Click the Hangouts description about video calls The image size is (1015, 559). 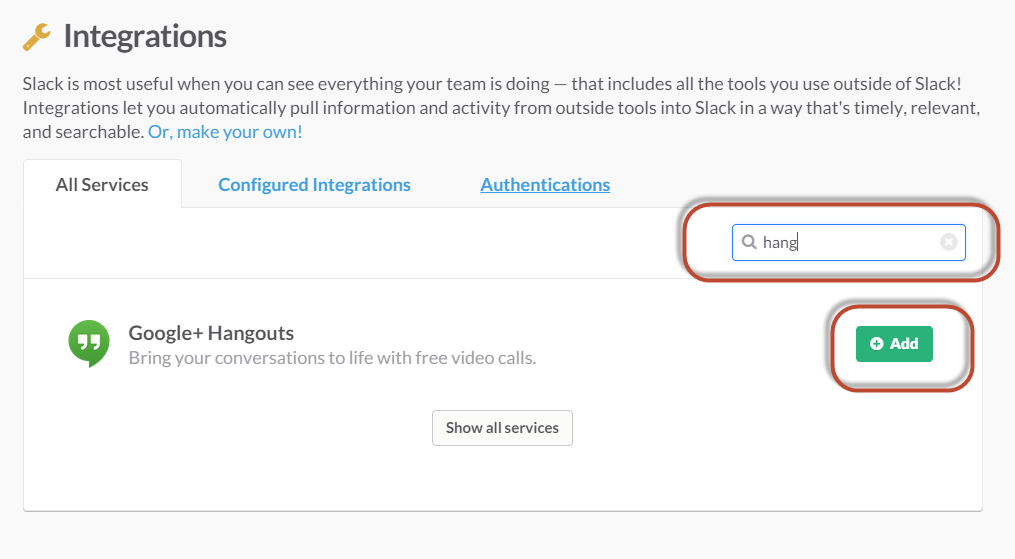(x=332, y=357)
